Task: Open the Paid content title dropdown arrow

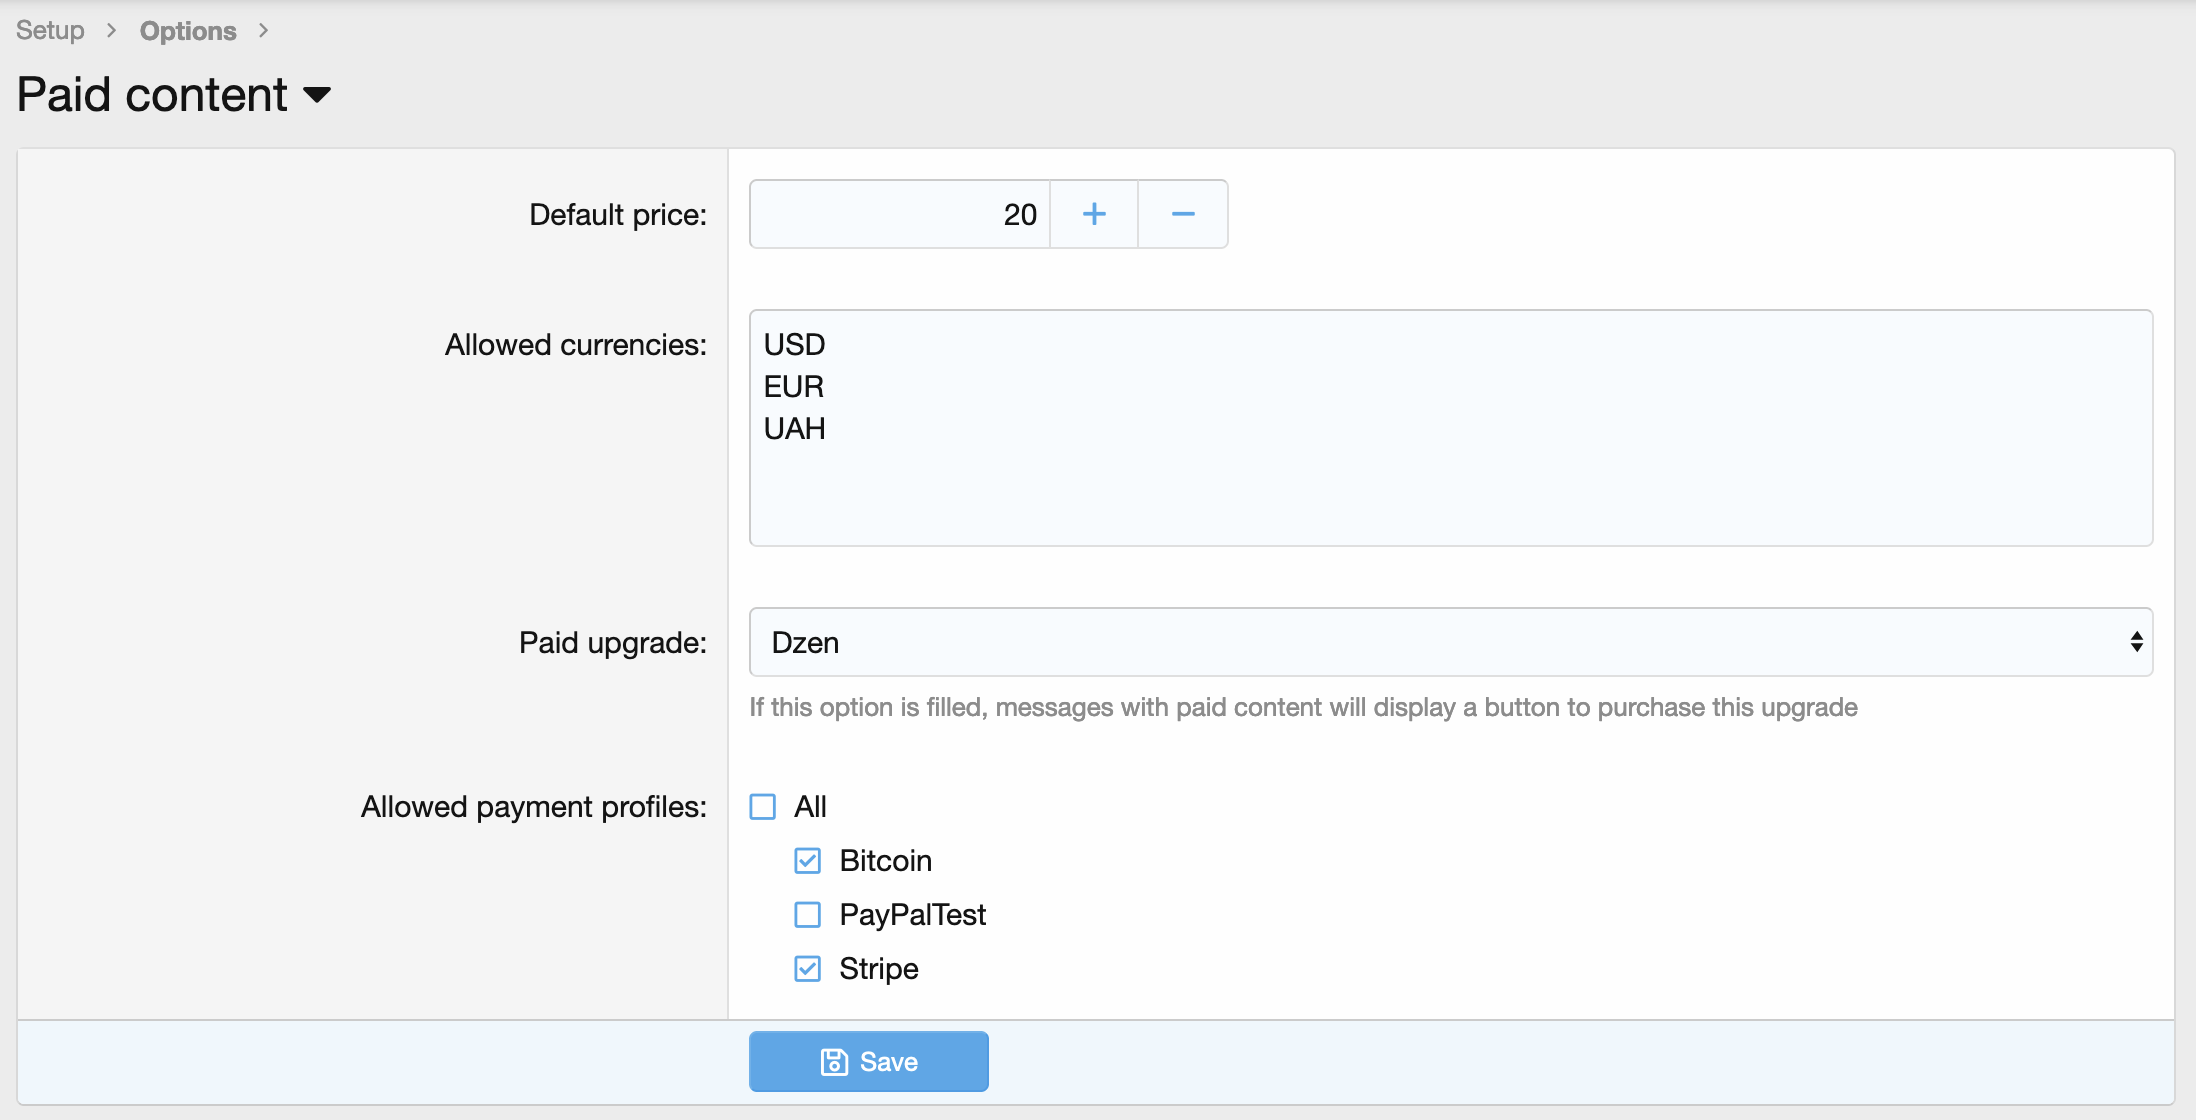Action: [317, 95]
